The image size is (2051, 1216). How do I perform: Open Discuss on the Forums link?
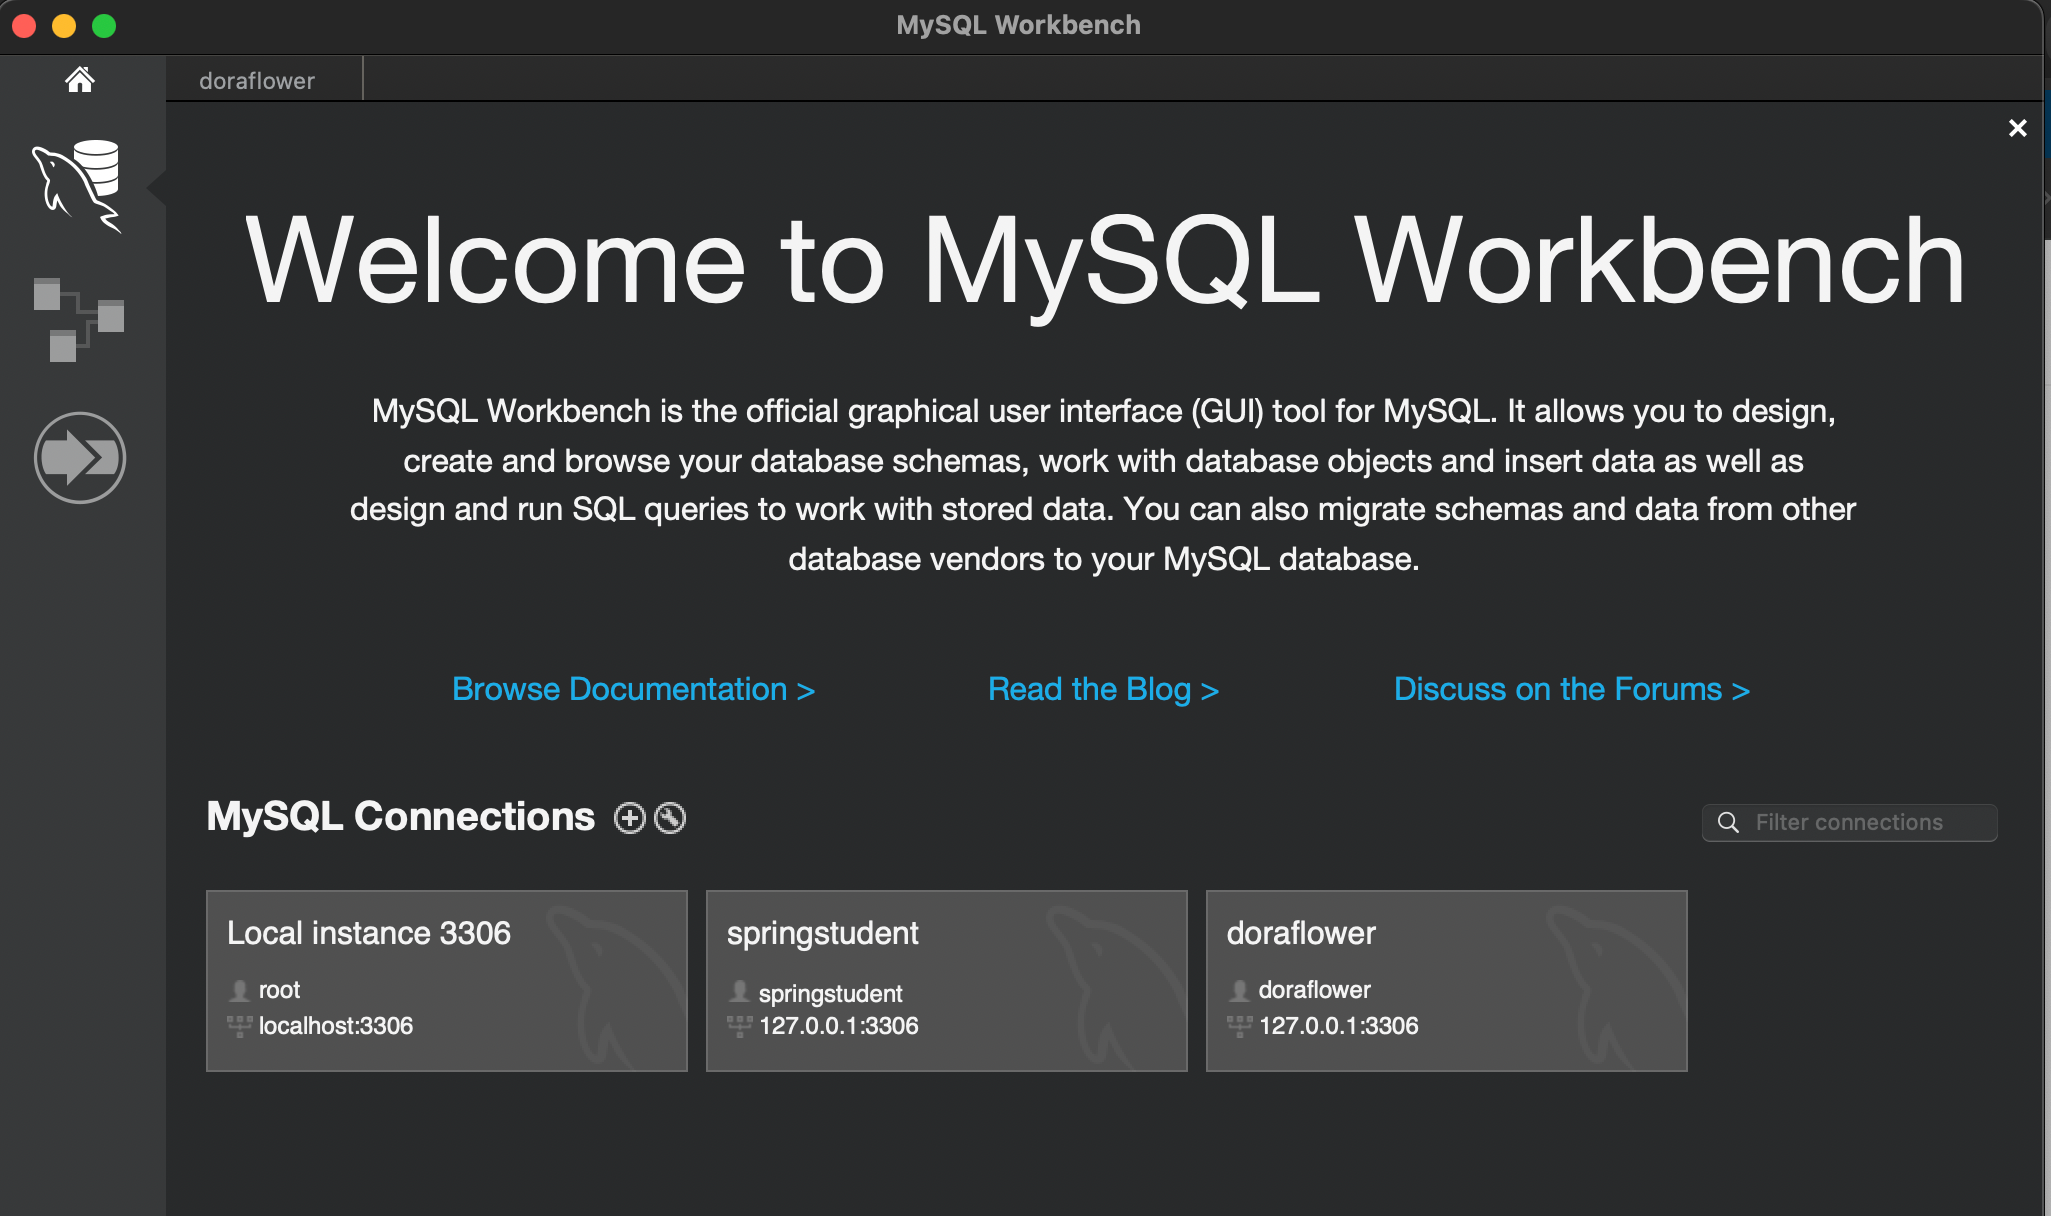1571,689
